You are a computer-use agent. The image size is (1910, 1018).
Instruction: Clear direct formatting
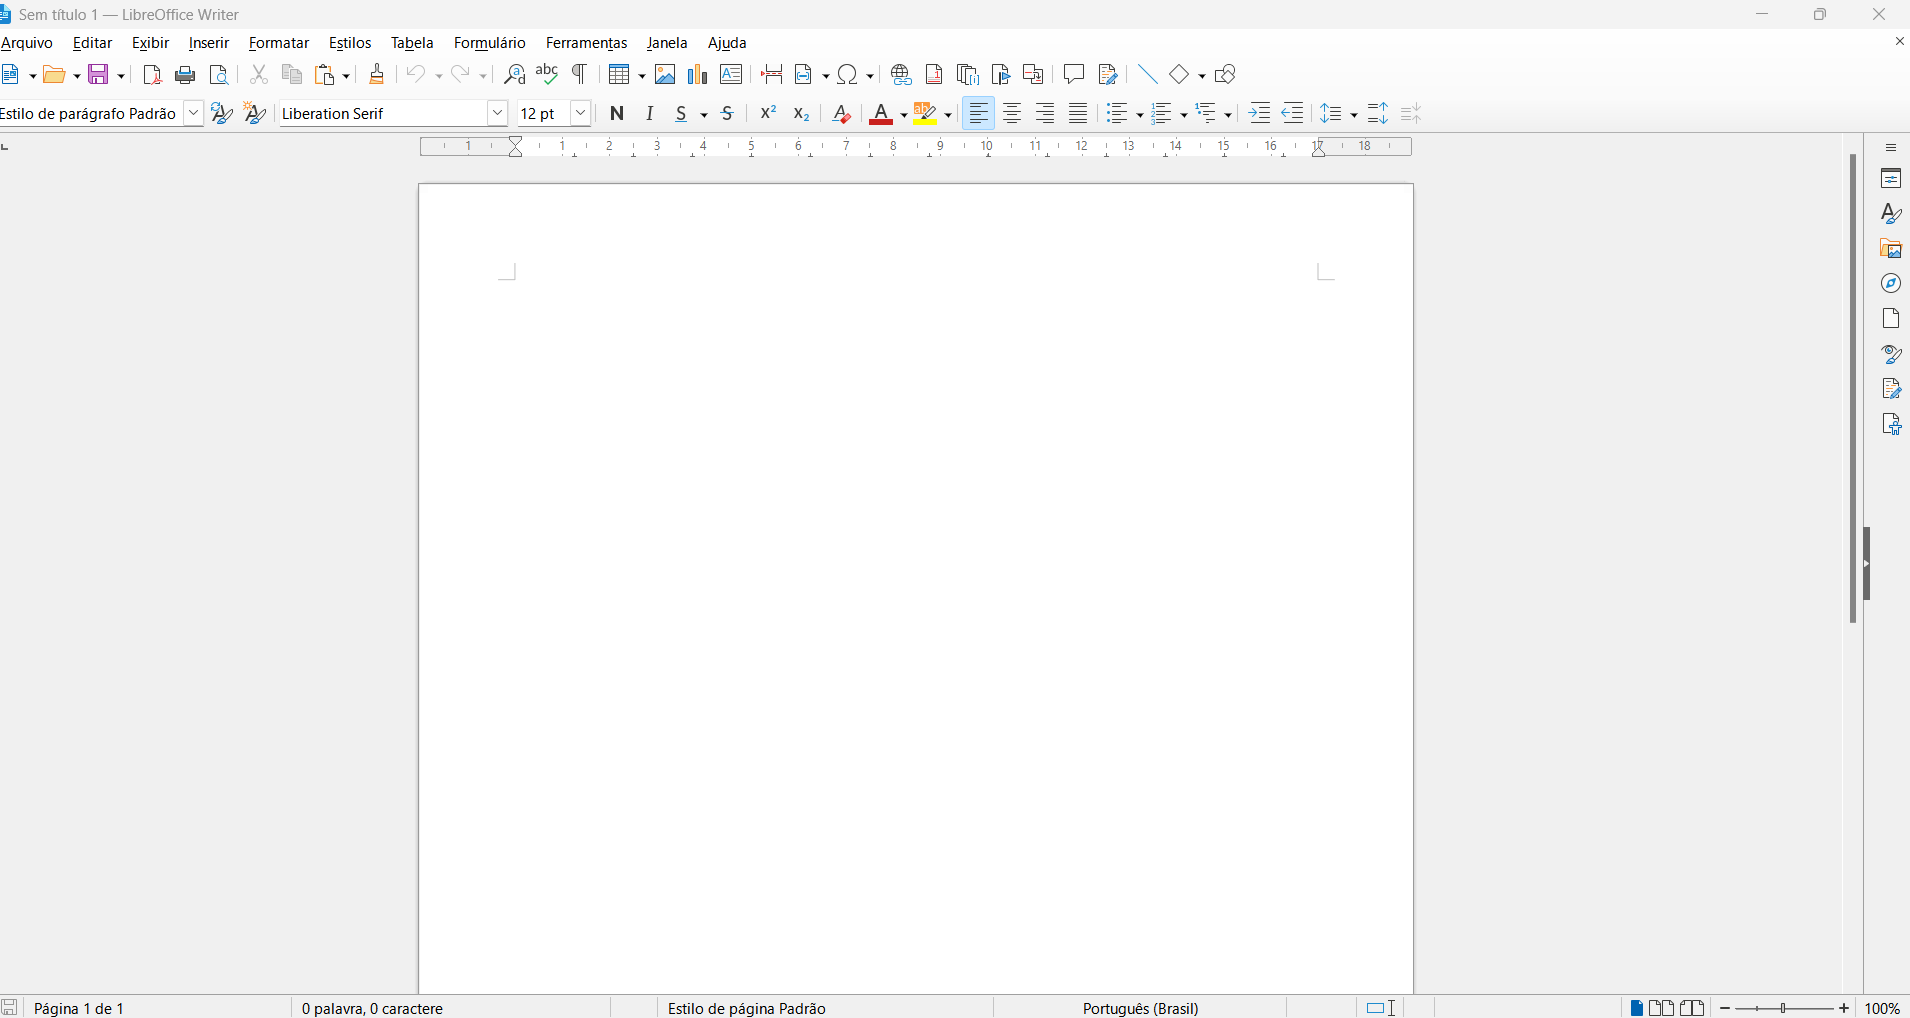click(842, 114)
